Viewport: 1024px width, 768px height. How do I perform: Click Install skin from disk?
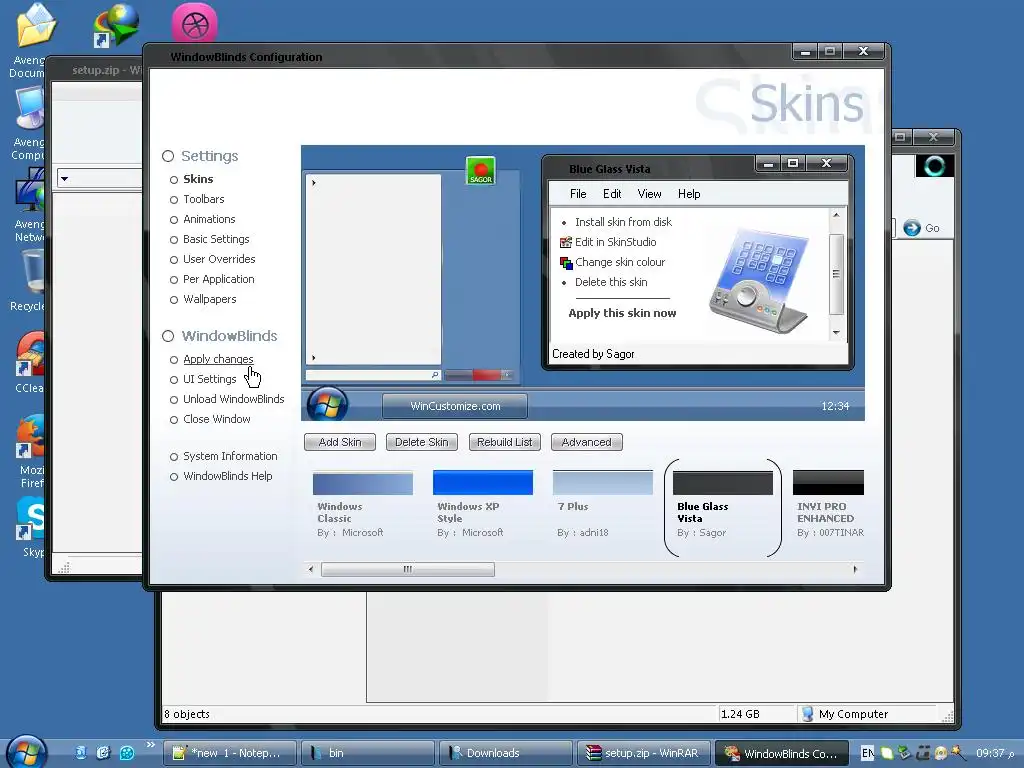click(623, 222)
